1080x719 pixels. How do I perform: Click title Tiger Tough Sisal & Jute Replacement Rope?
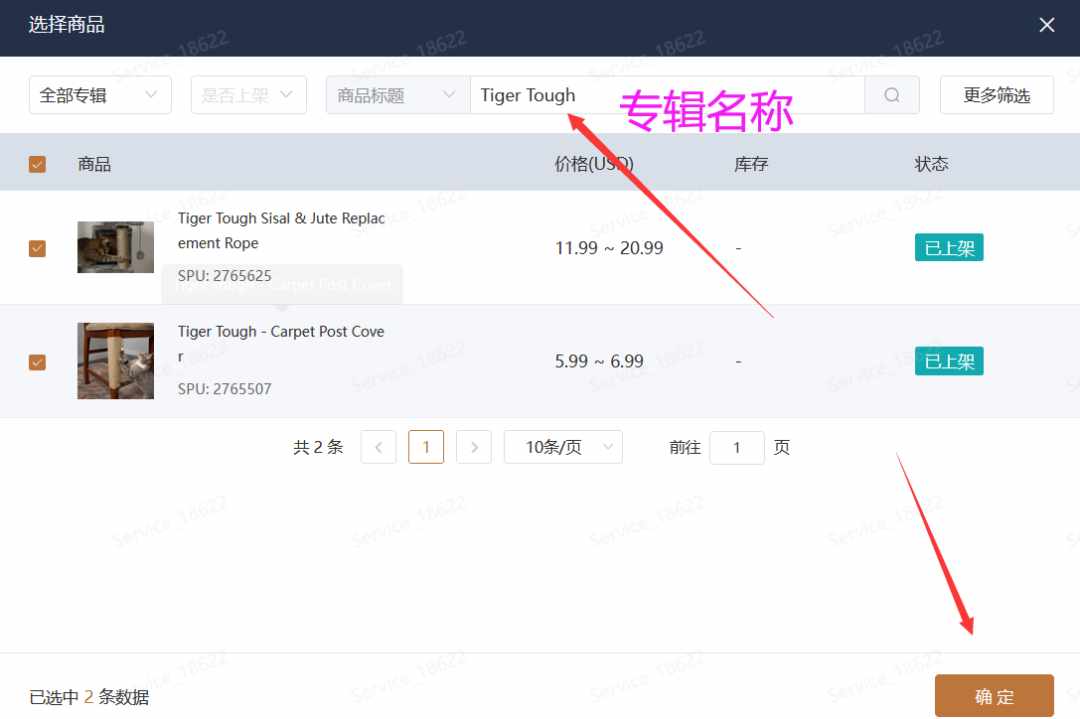click(281, 231)
